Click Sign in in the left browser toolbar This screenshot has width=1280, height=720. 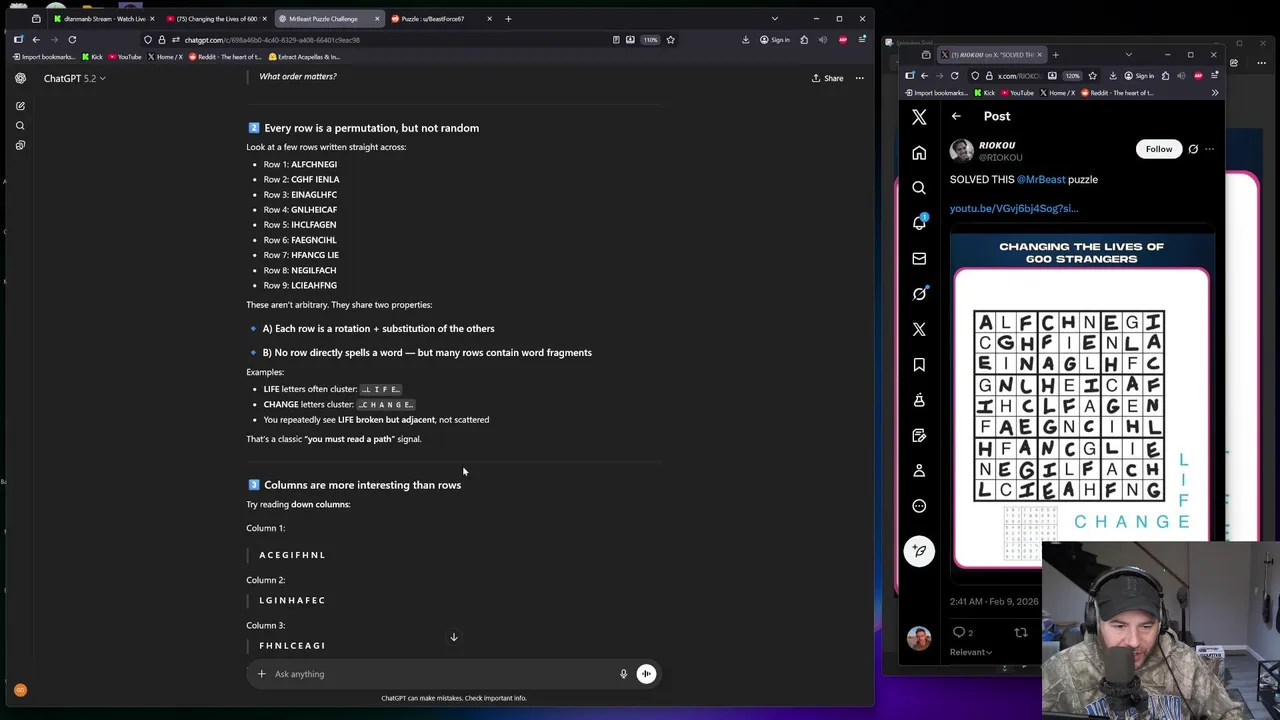point(775,40)
